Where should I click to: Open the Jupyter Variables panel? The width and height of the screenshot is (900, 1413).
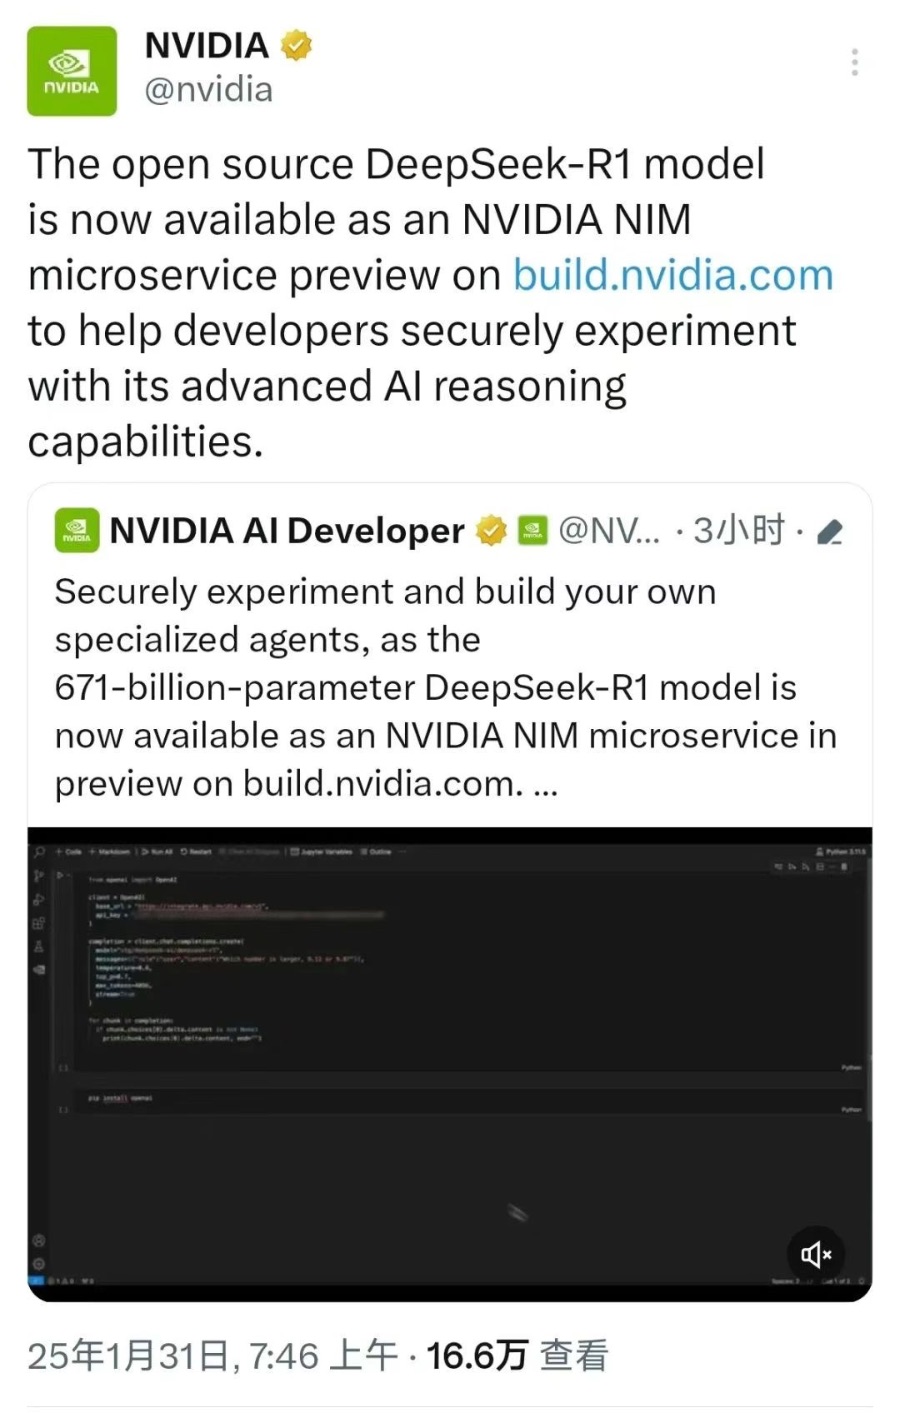tap(320, 851)
